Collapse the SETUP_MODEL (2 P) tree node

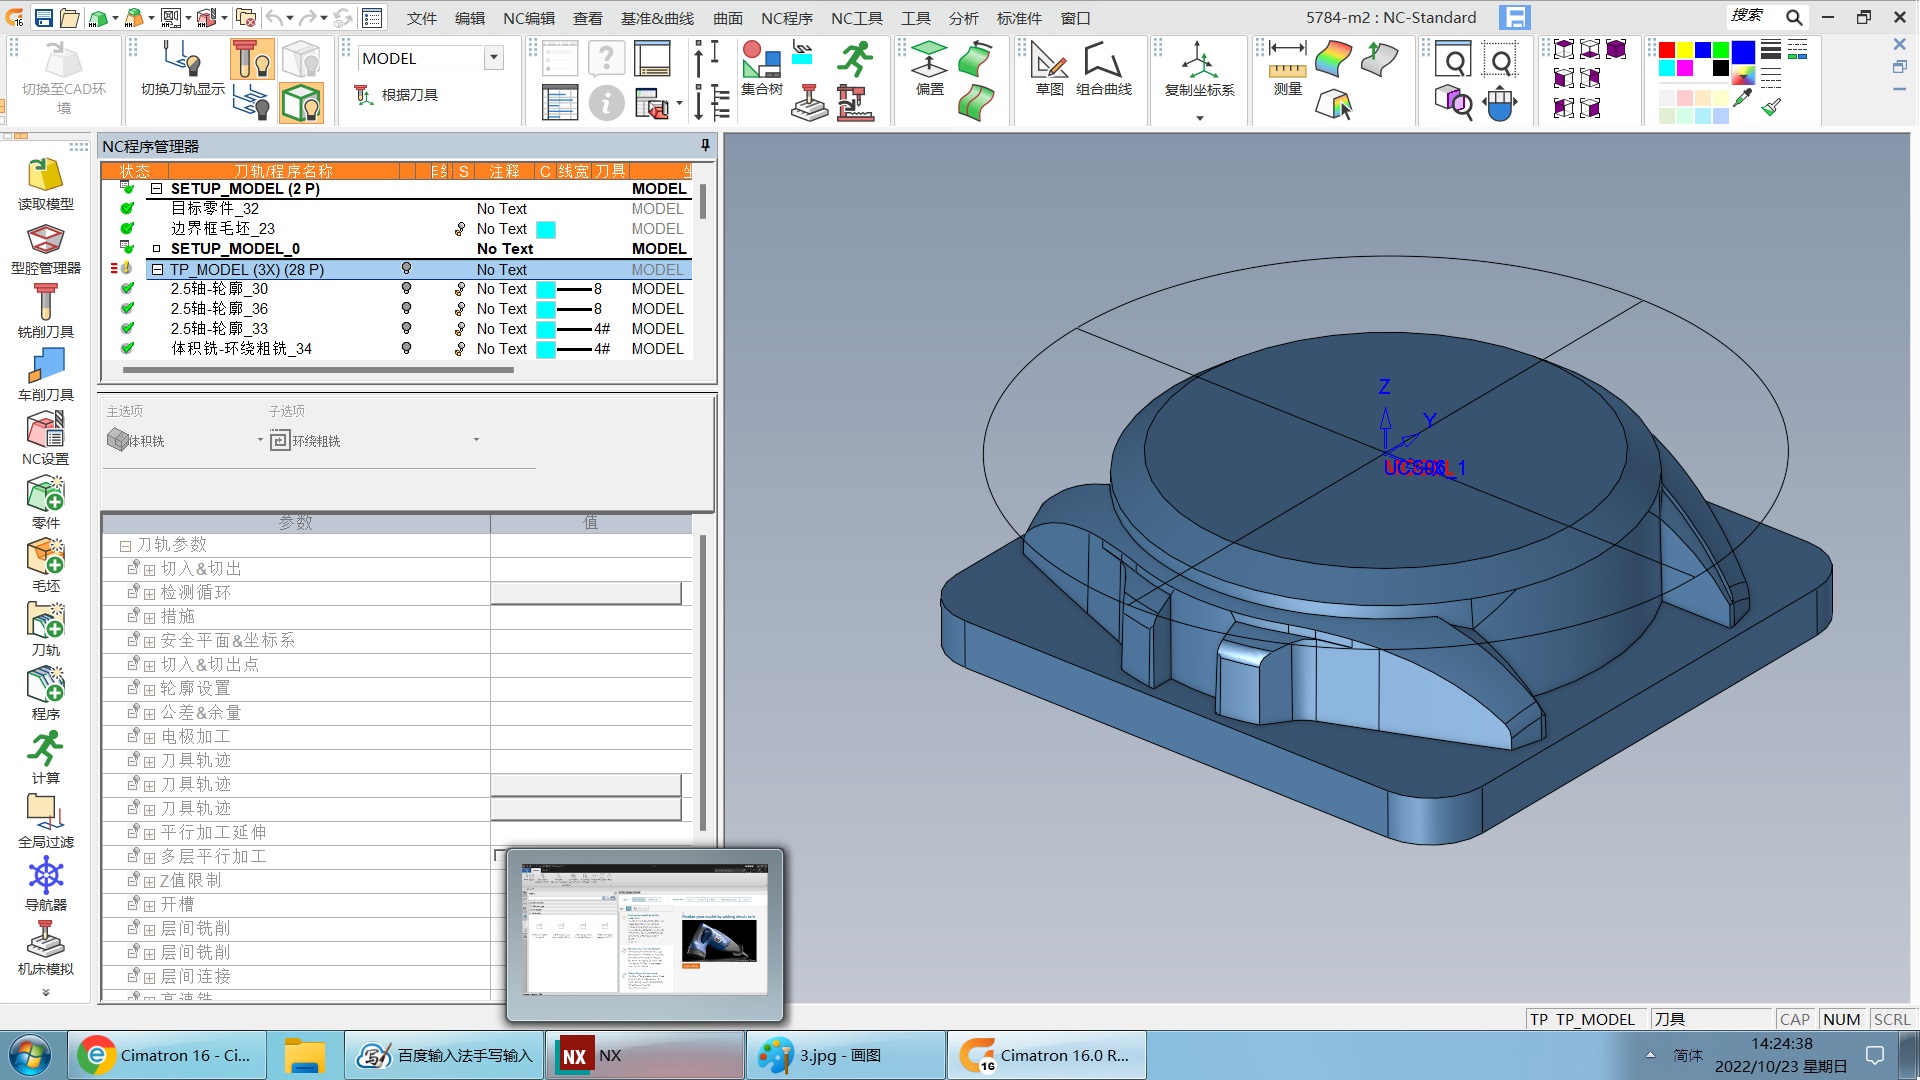pyautogui.click(x=157, y=189)
